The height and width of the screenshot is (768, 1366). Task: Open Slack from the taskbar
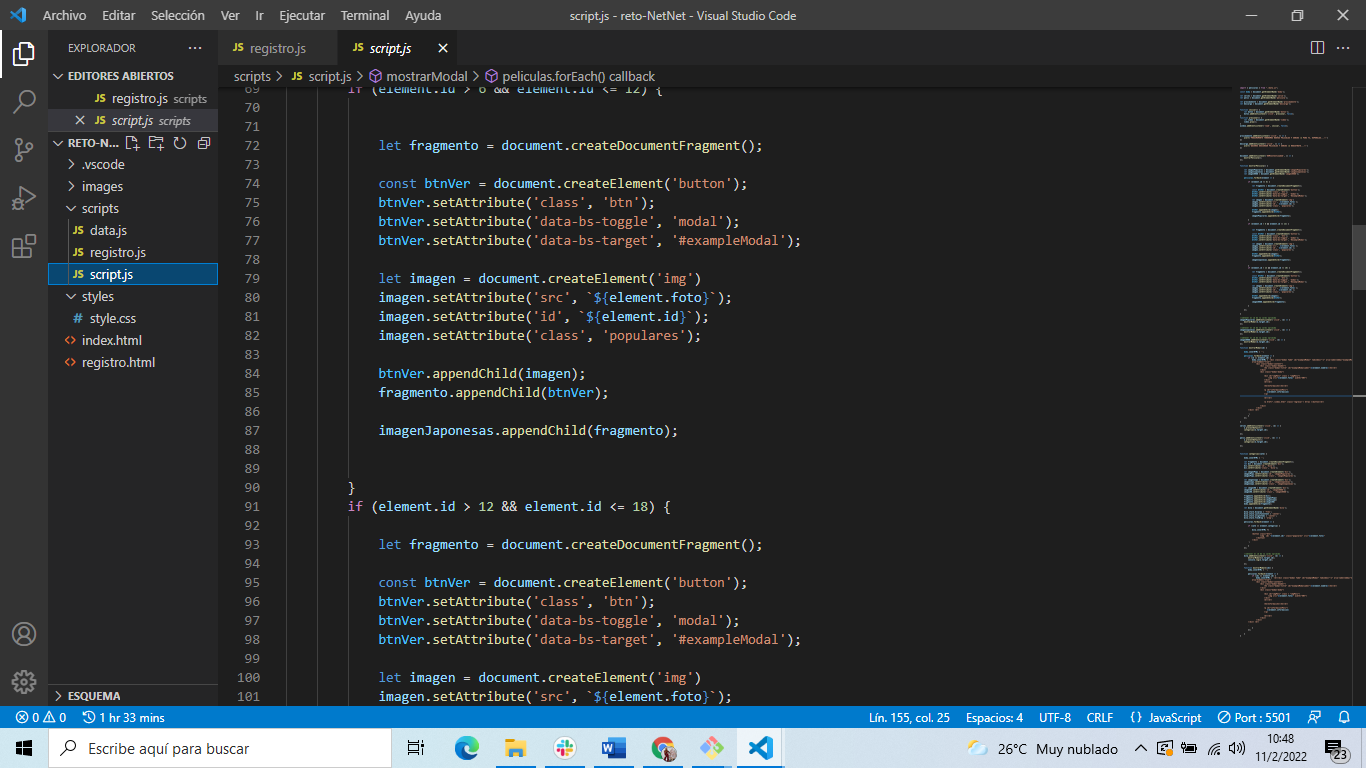(564, 748)
